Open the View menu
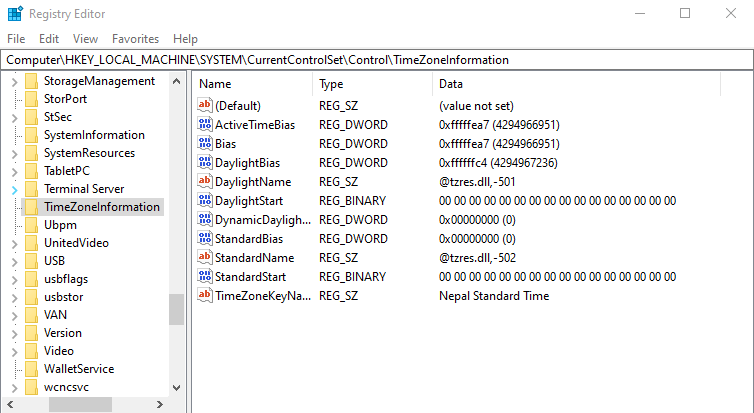The height and width of the screenshot is (413, 754). pos(85,38)
